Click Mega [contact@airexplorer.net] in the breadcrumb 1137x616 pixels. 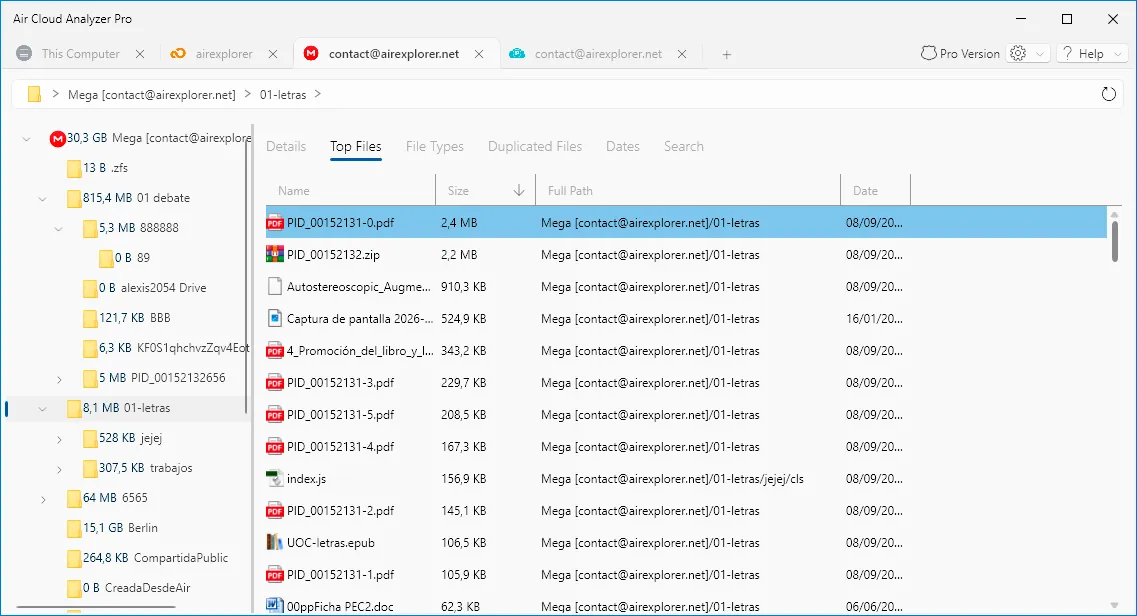pyautogui.click(x=152, y=94)
